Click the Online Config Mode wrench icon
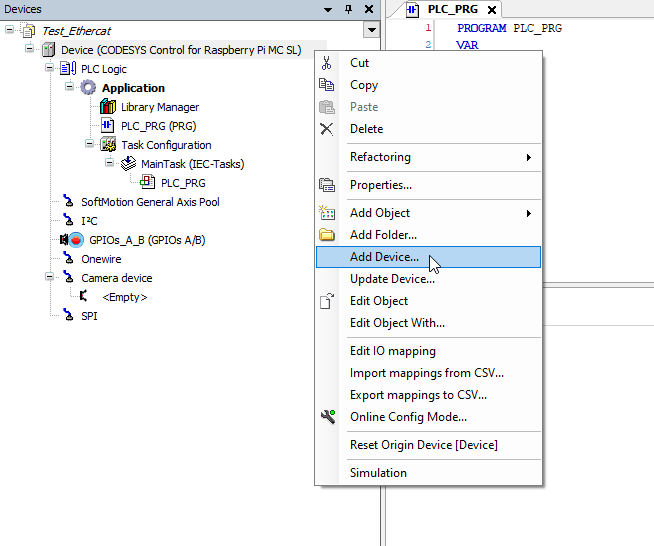This screenshot has height=546, width=654. 328,416
